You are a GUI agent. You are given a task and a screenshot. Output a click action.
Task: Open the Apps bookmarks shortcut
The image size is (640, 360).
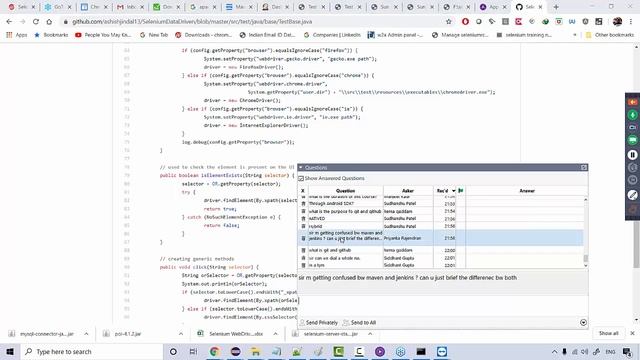click(x=17, y=35)
